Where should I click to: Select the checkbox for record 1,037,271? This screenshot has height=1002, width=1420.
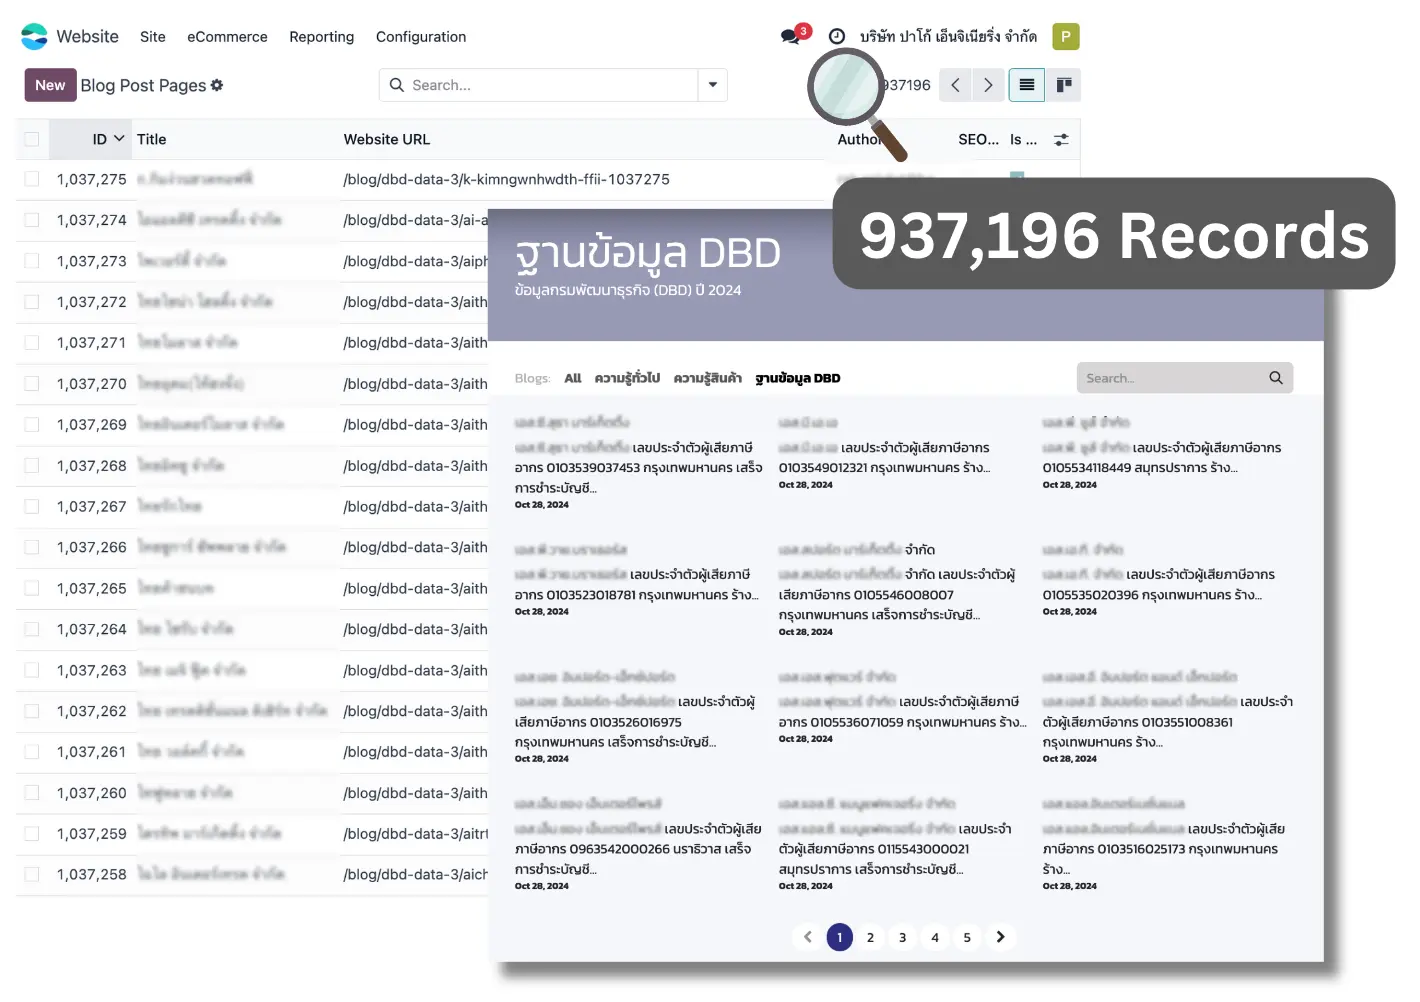pyautogui.click(x=32, y=342)
